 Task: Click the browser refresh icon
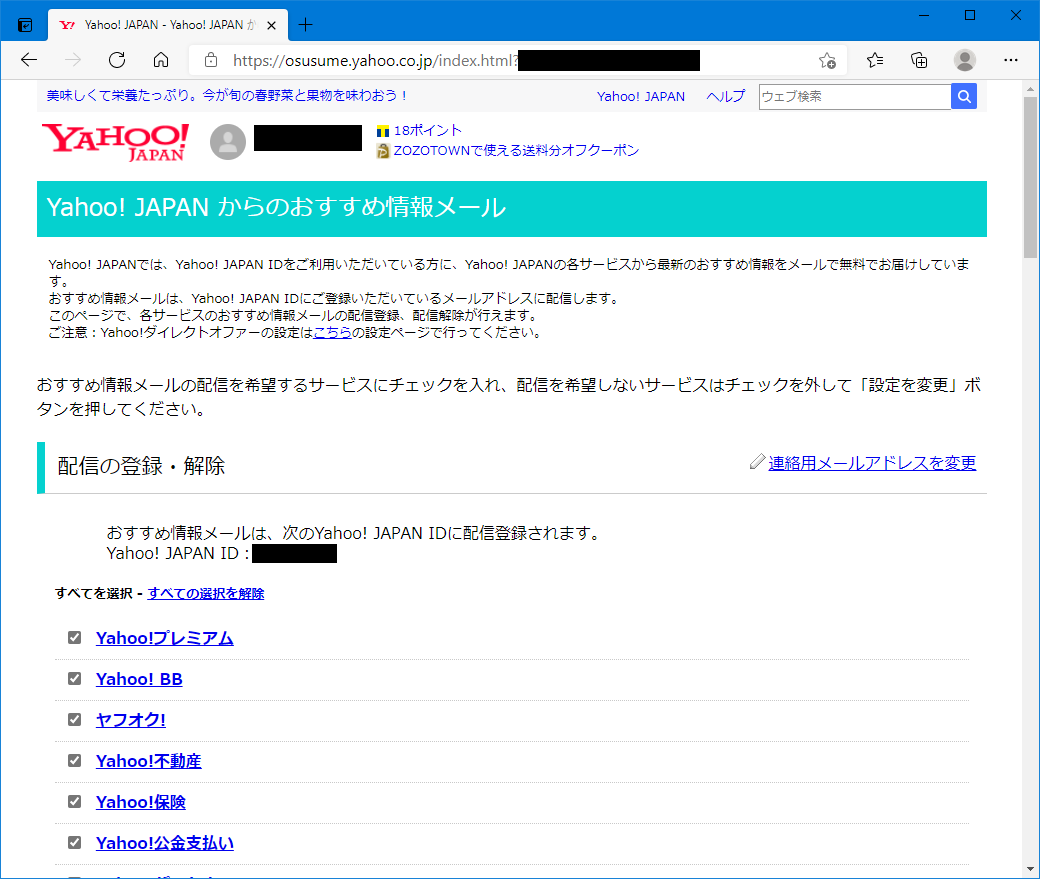pyautogui.click(x=117, y=60)
